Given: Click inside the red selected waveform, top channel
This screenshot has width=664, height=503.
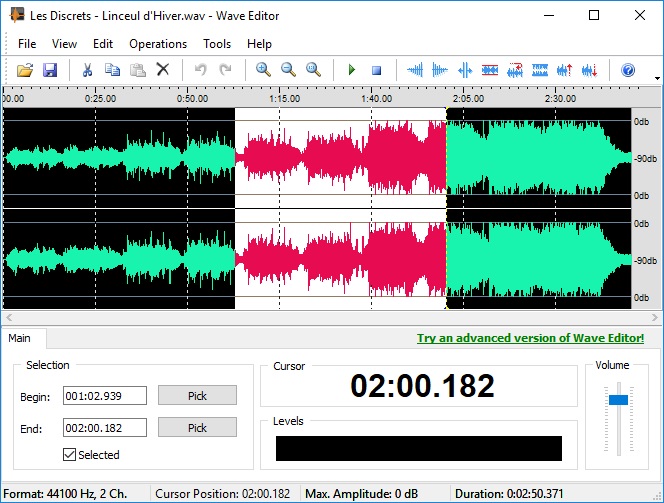Looking at the screenshot, I should coord(340,158).
